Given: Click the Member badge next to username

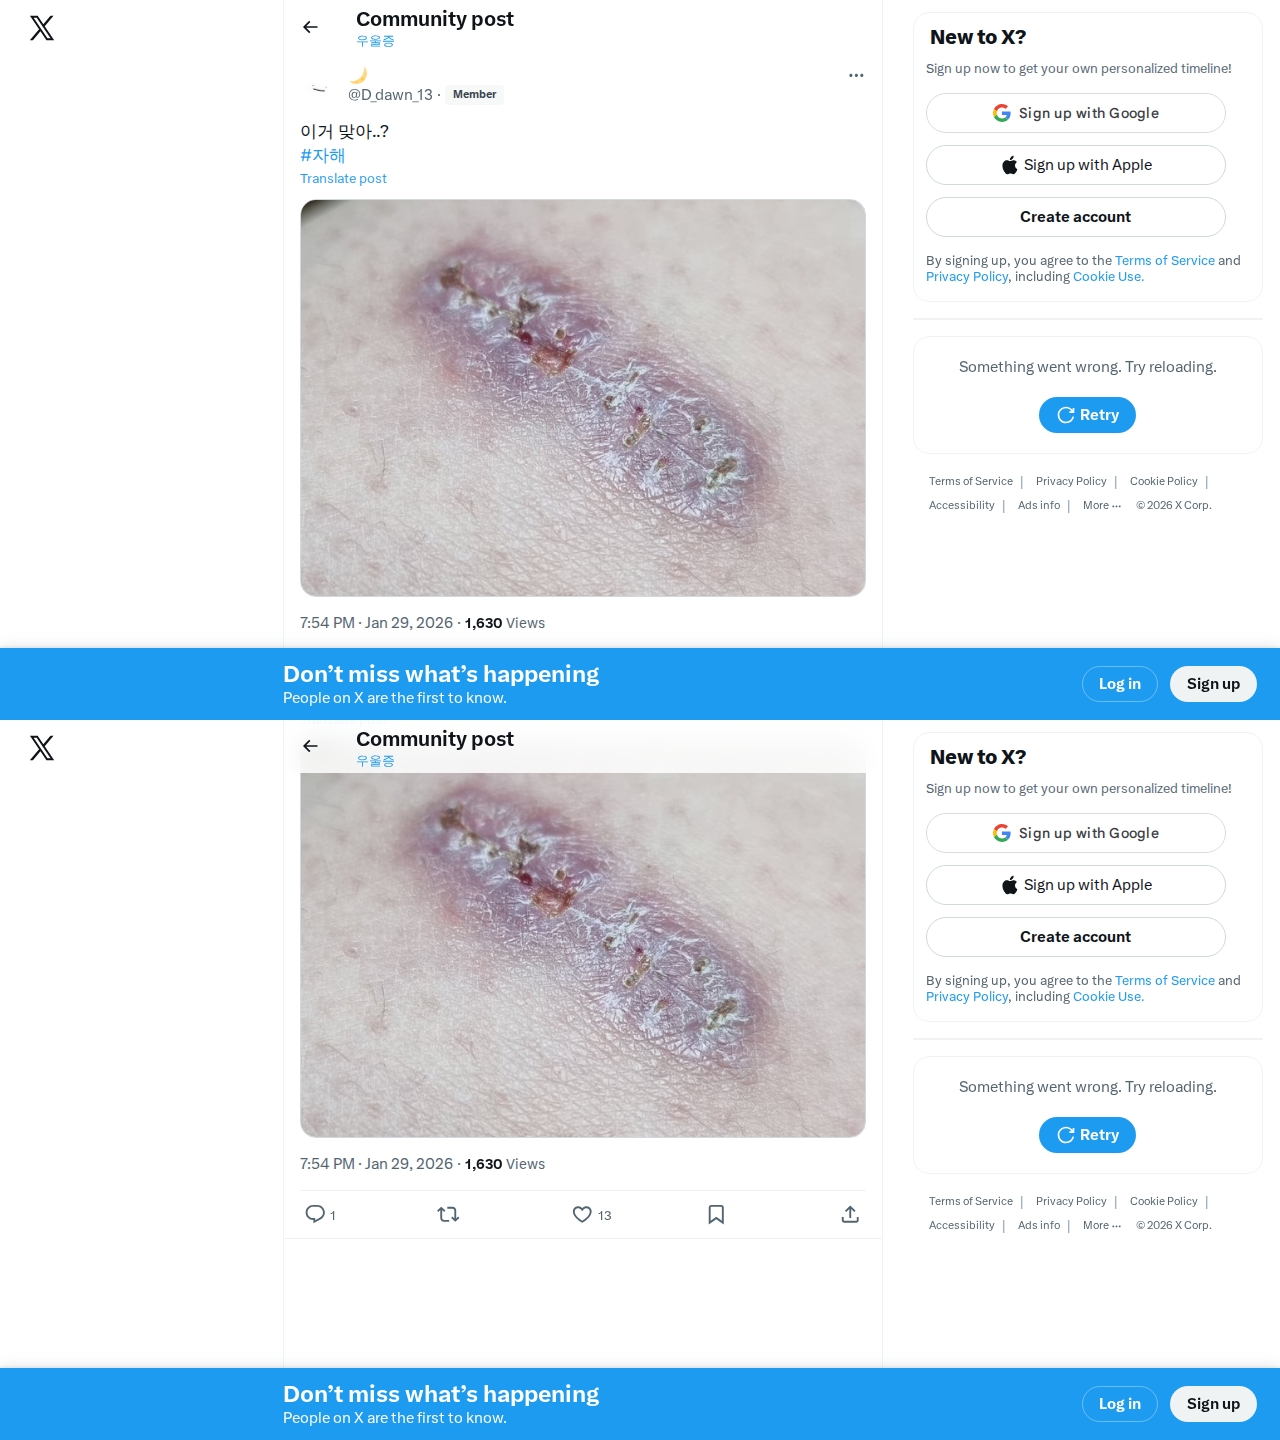Looking at the screenshot, I should tap(474, 95).
